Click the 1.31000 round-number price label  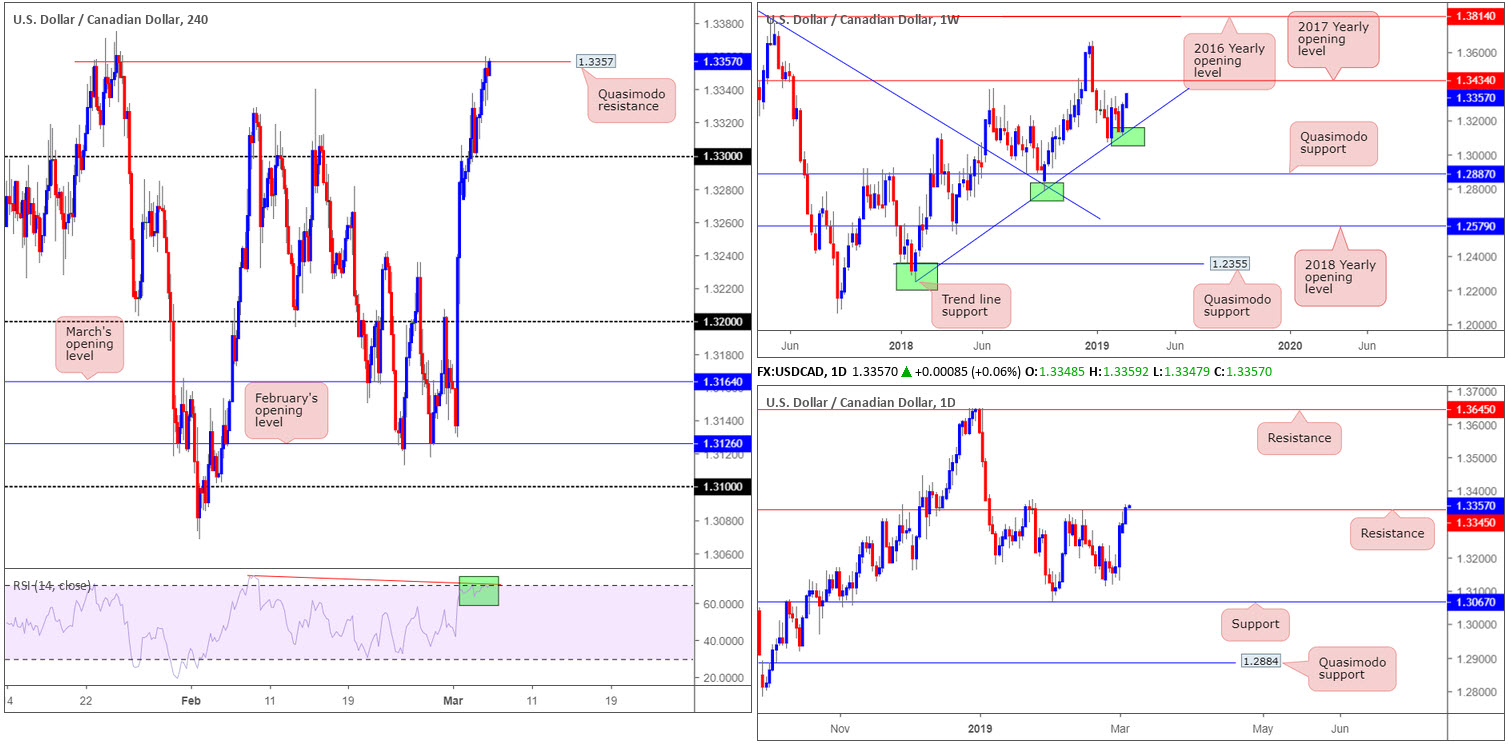click(721, 486)
